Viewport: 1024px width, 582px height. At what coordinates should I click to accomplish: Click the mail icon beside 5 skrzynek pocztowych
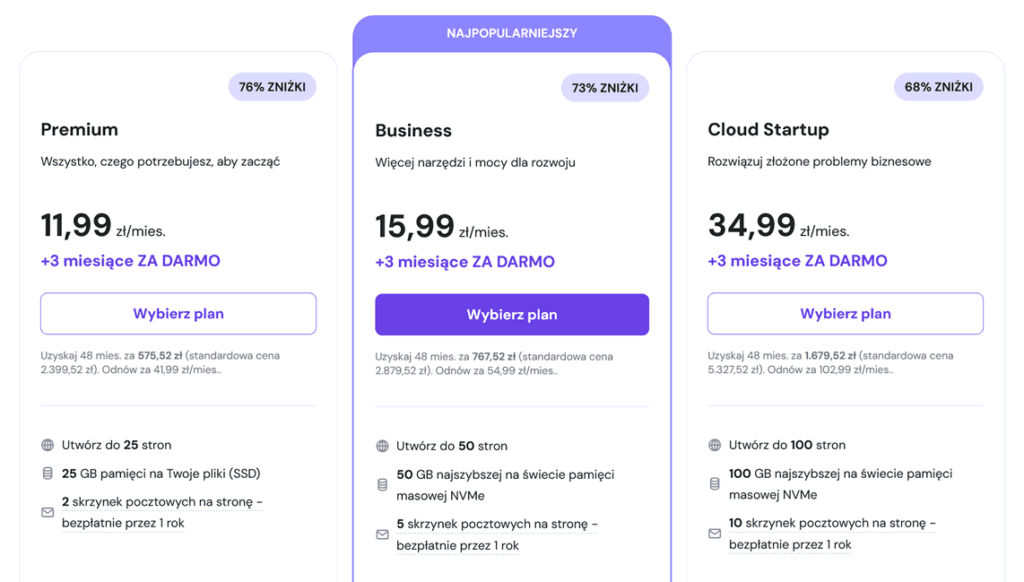coord(383,534)
